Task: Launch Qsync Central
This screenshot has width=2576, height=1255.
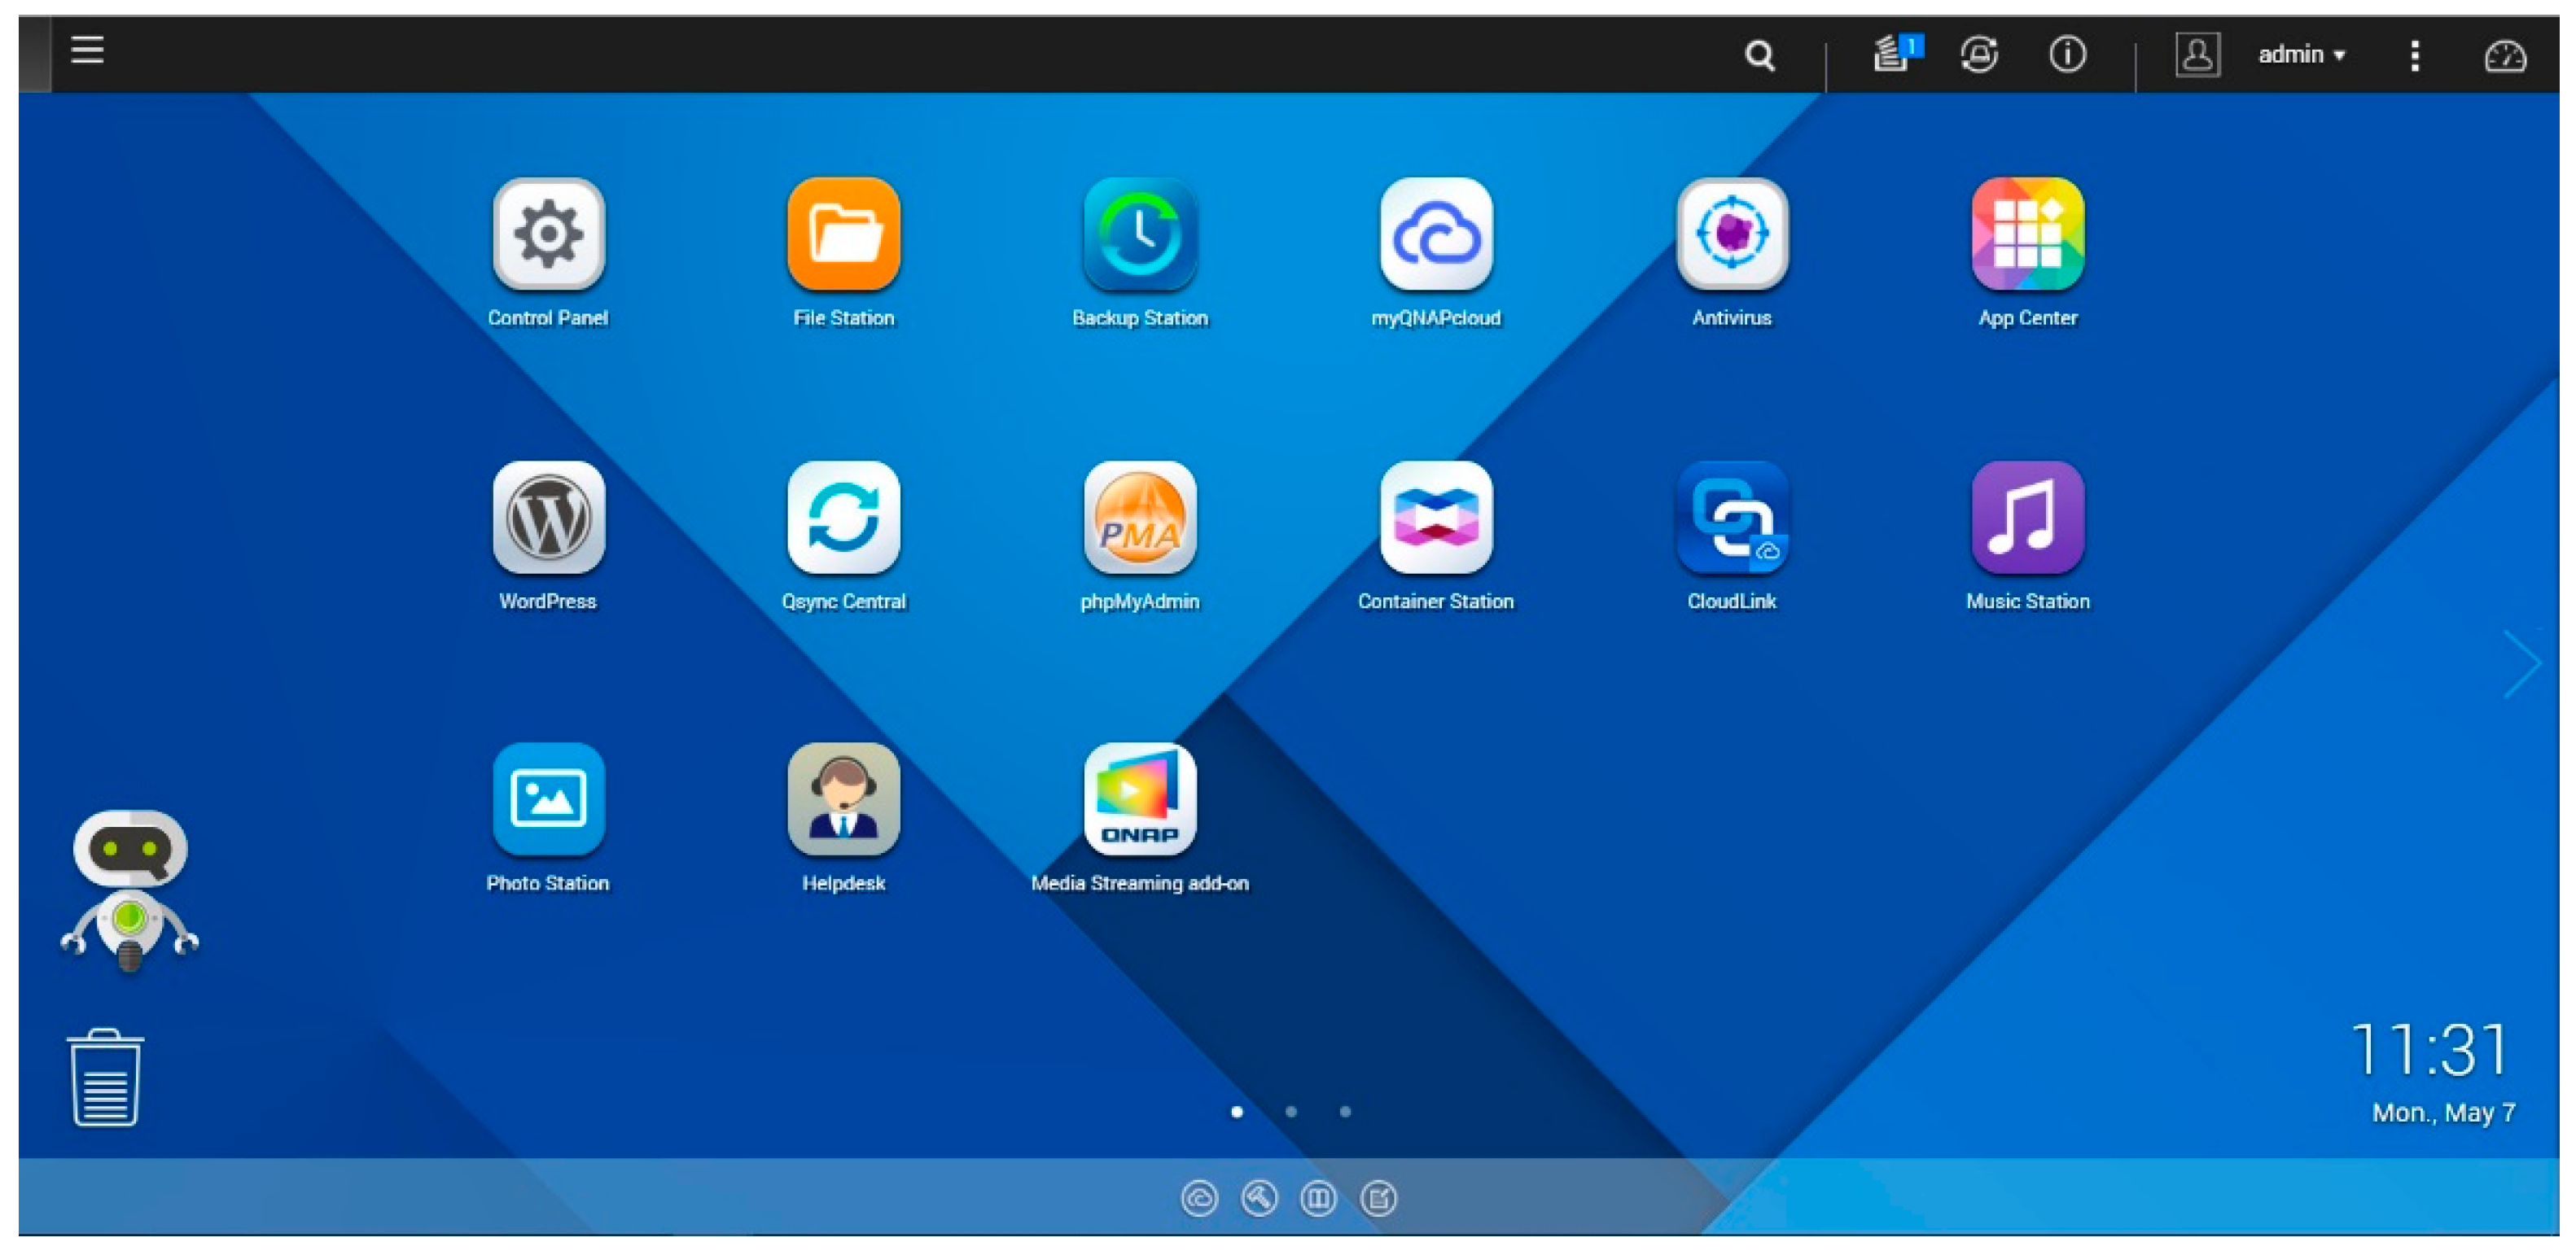Action: pyautogui.click(x=843, y=518)
